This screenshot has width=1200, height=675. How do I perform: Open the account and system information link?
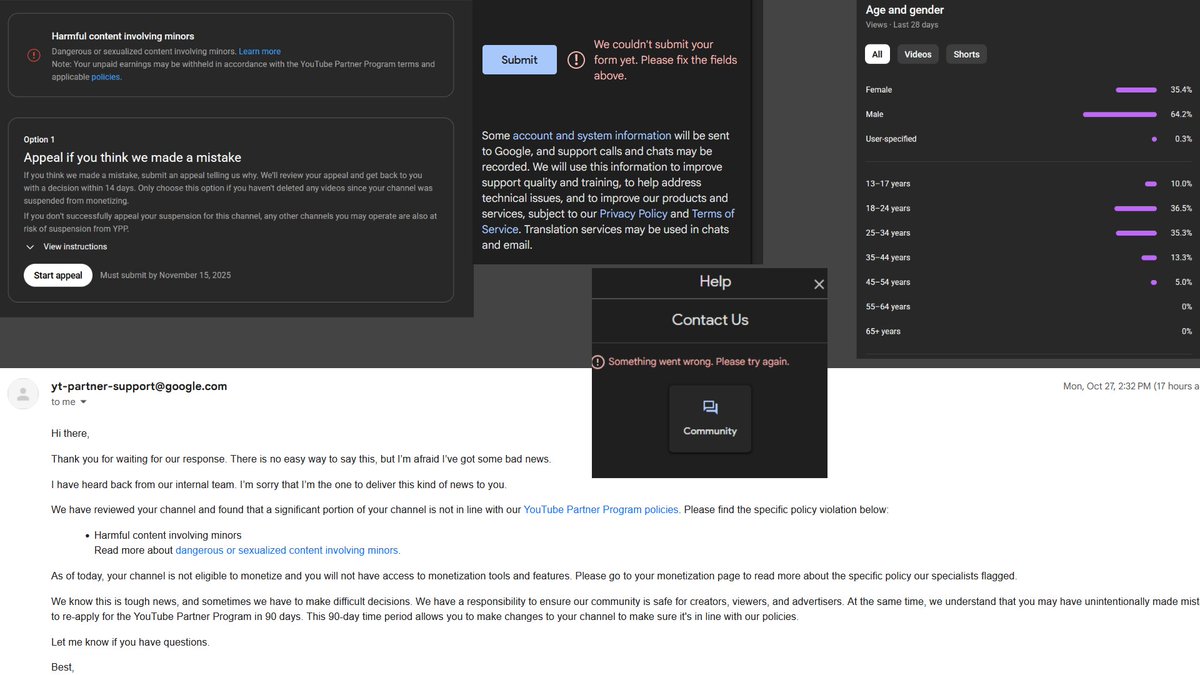(x=592, y=135)
